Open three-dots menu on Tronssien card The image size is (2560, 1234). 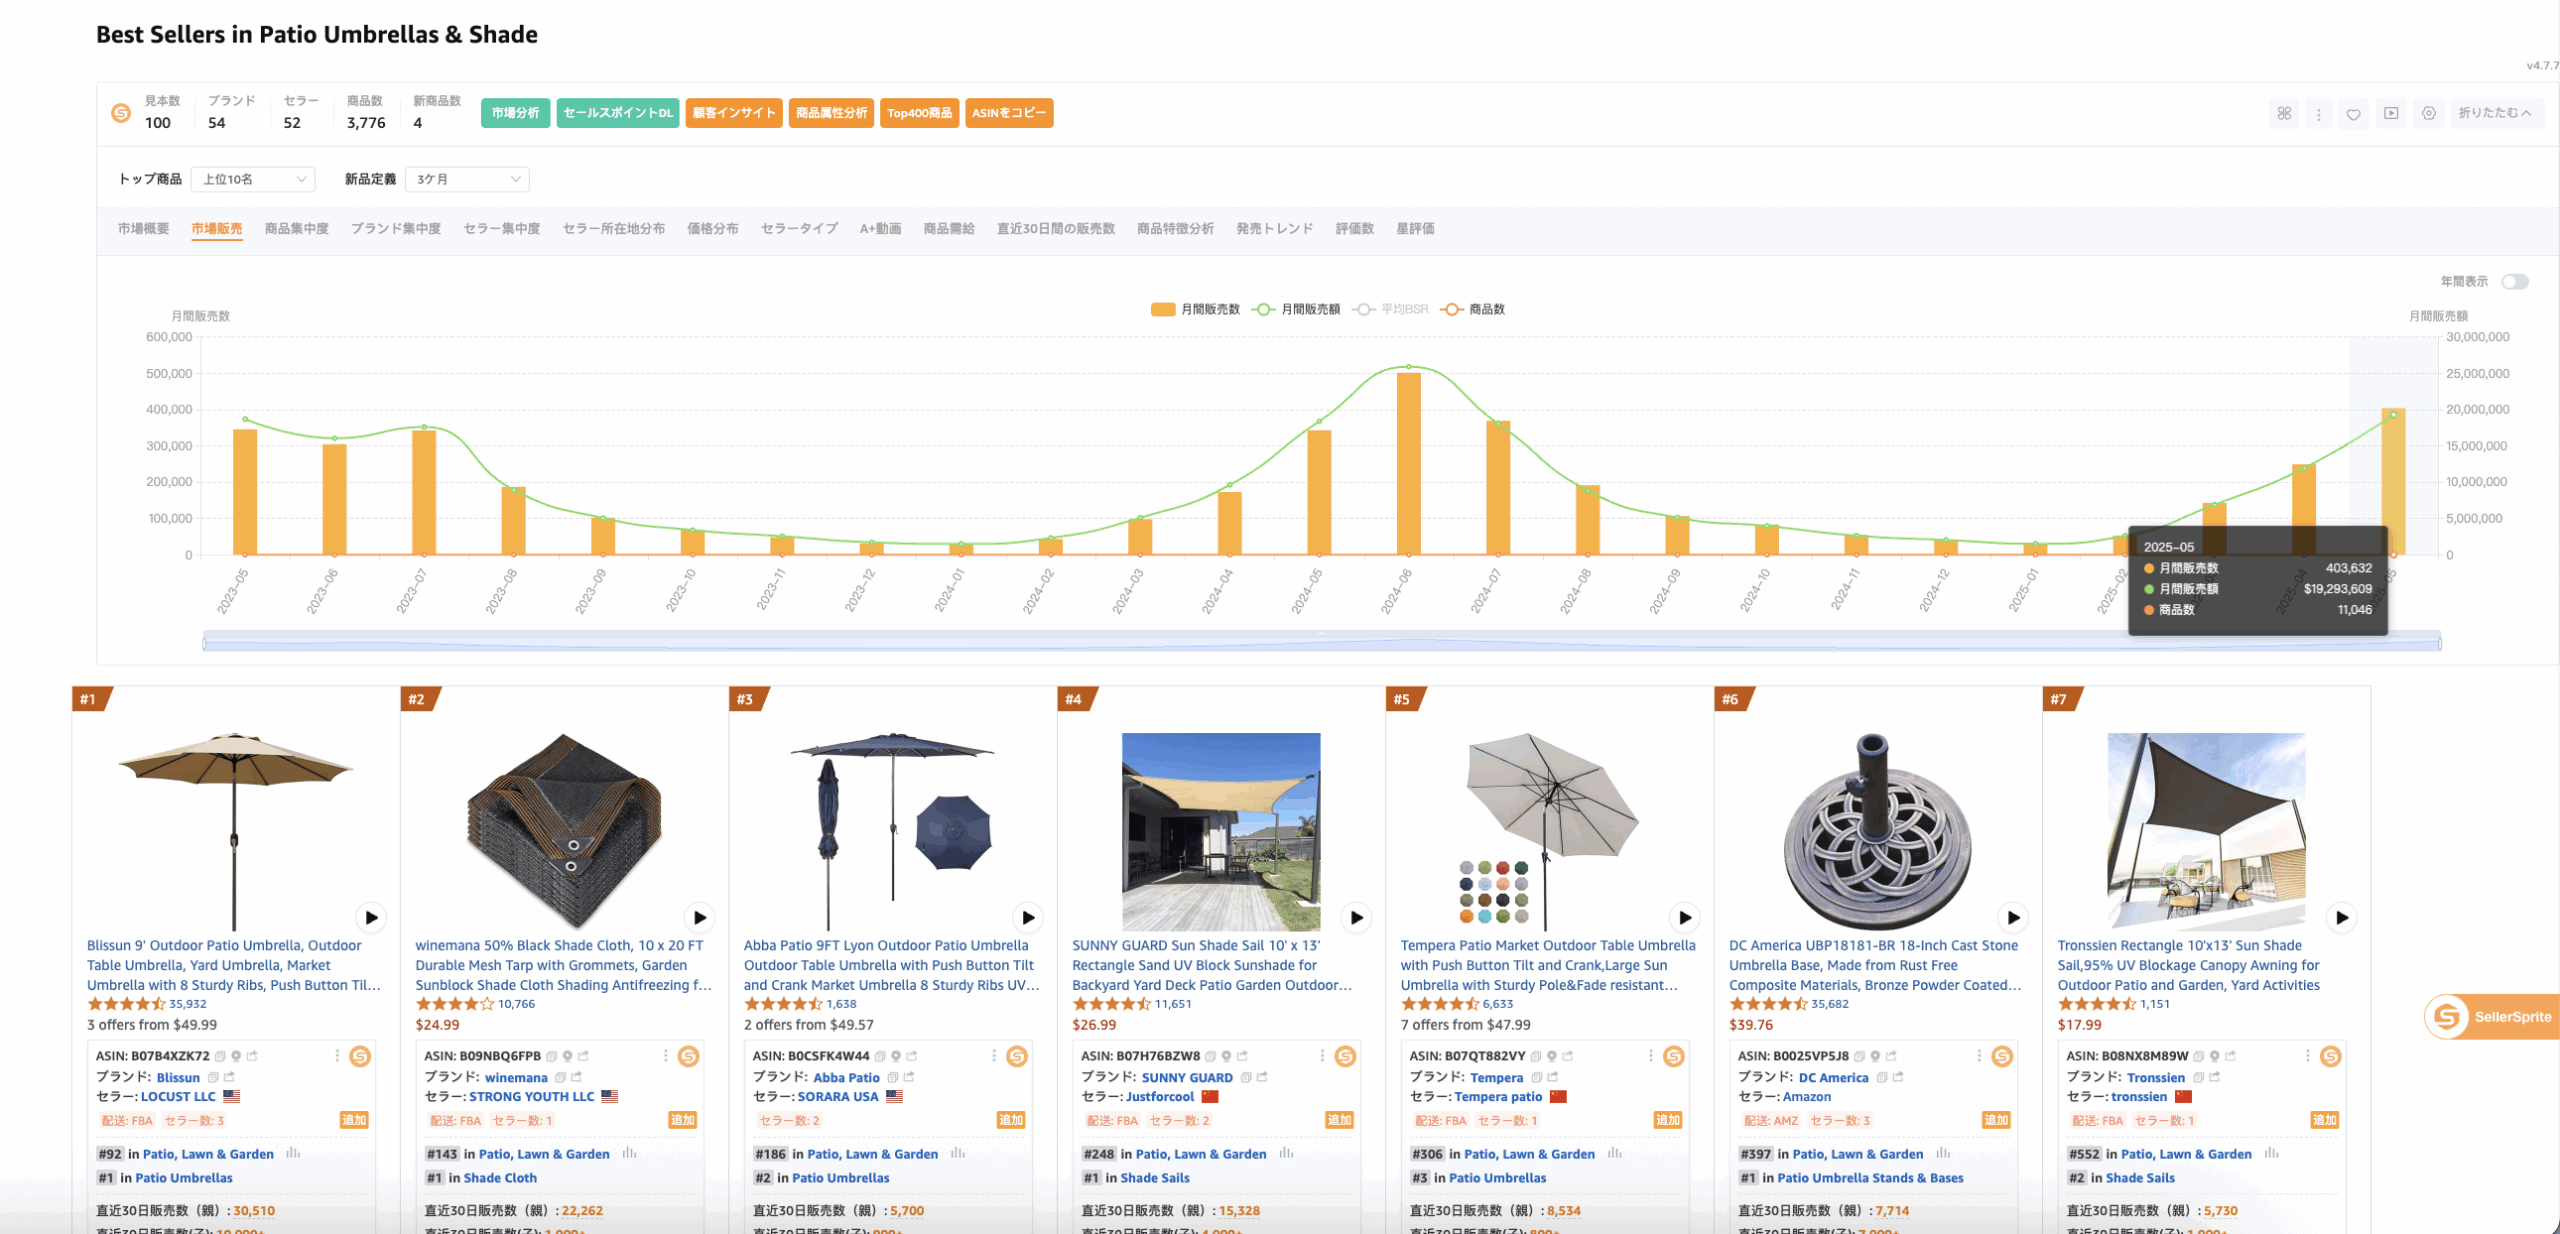(2307, 1056)
